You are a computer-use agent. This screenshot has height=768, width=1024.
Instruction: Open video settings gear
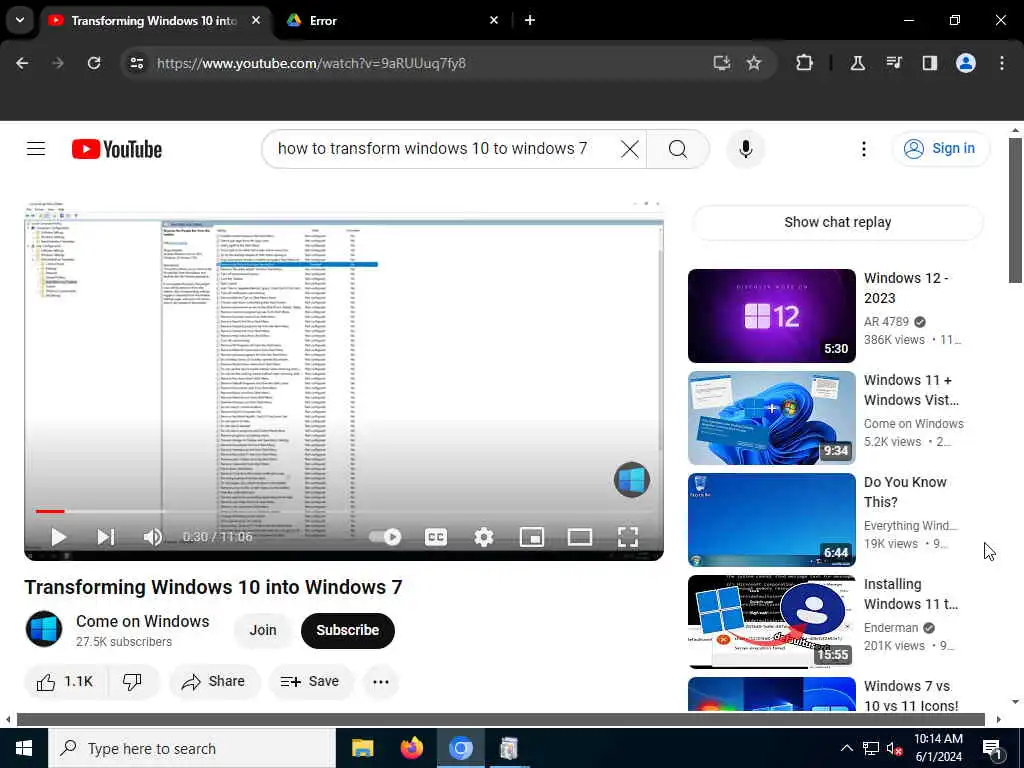pos(483,537)
